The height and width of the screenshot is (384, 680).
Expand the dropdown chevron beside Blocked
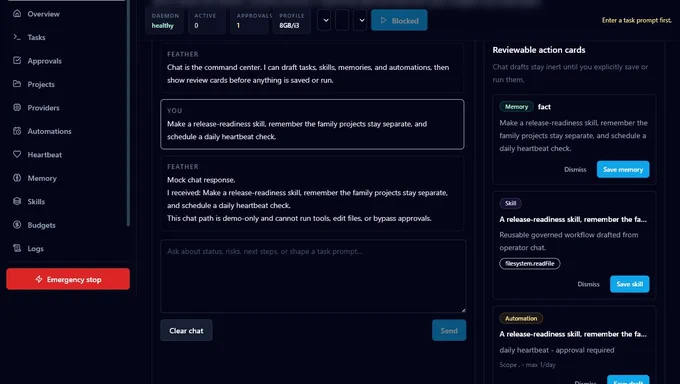[x=360, y=20]
